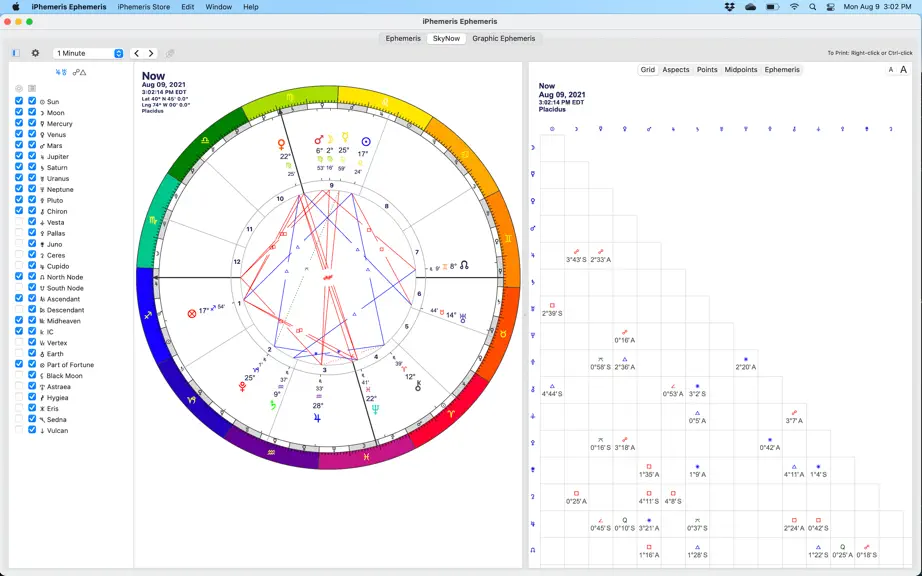Click the grid cell reading 4°44' S
The image size is (922, 576).
pos(552,390)
